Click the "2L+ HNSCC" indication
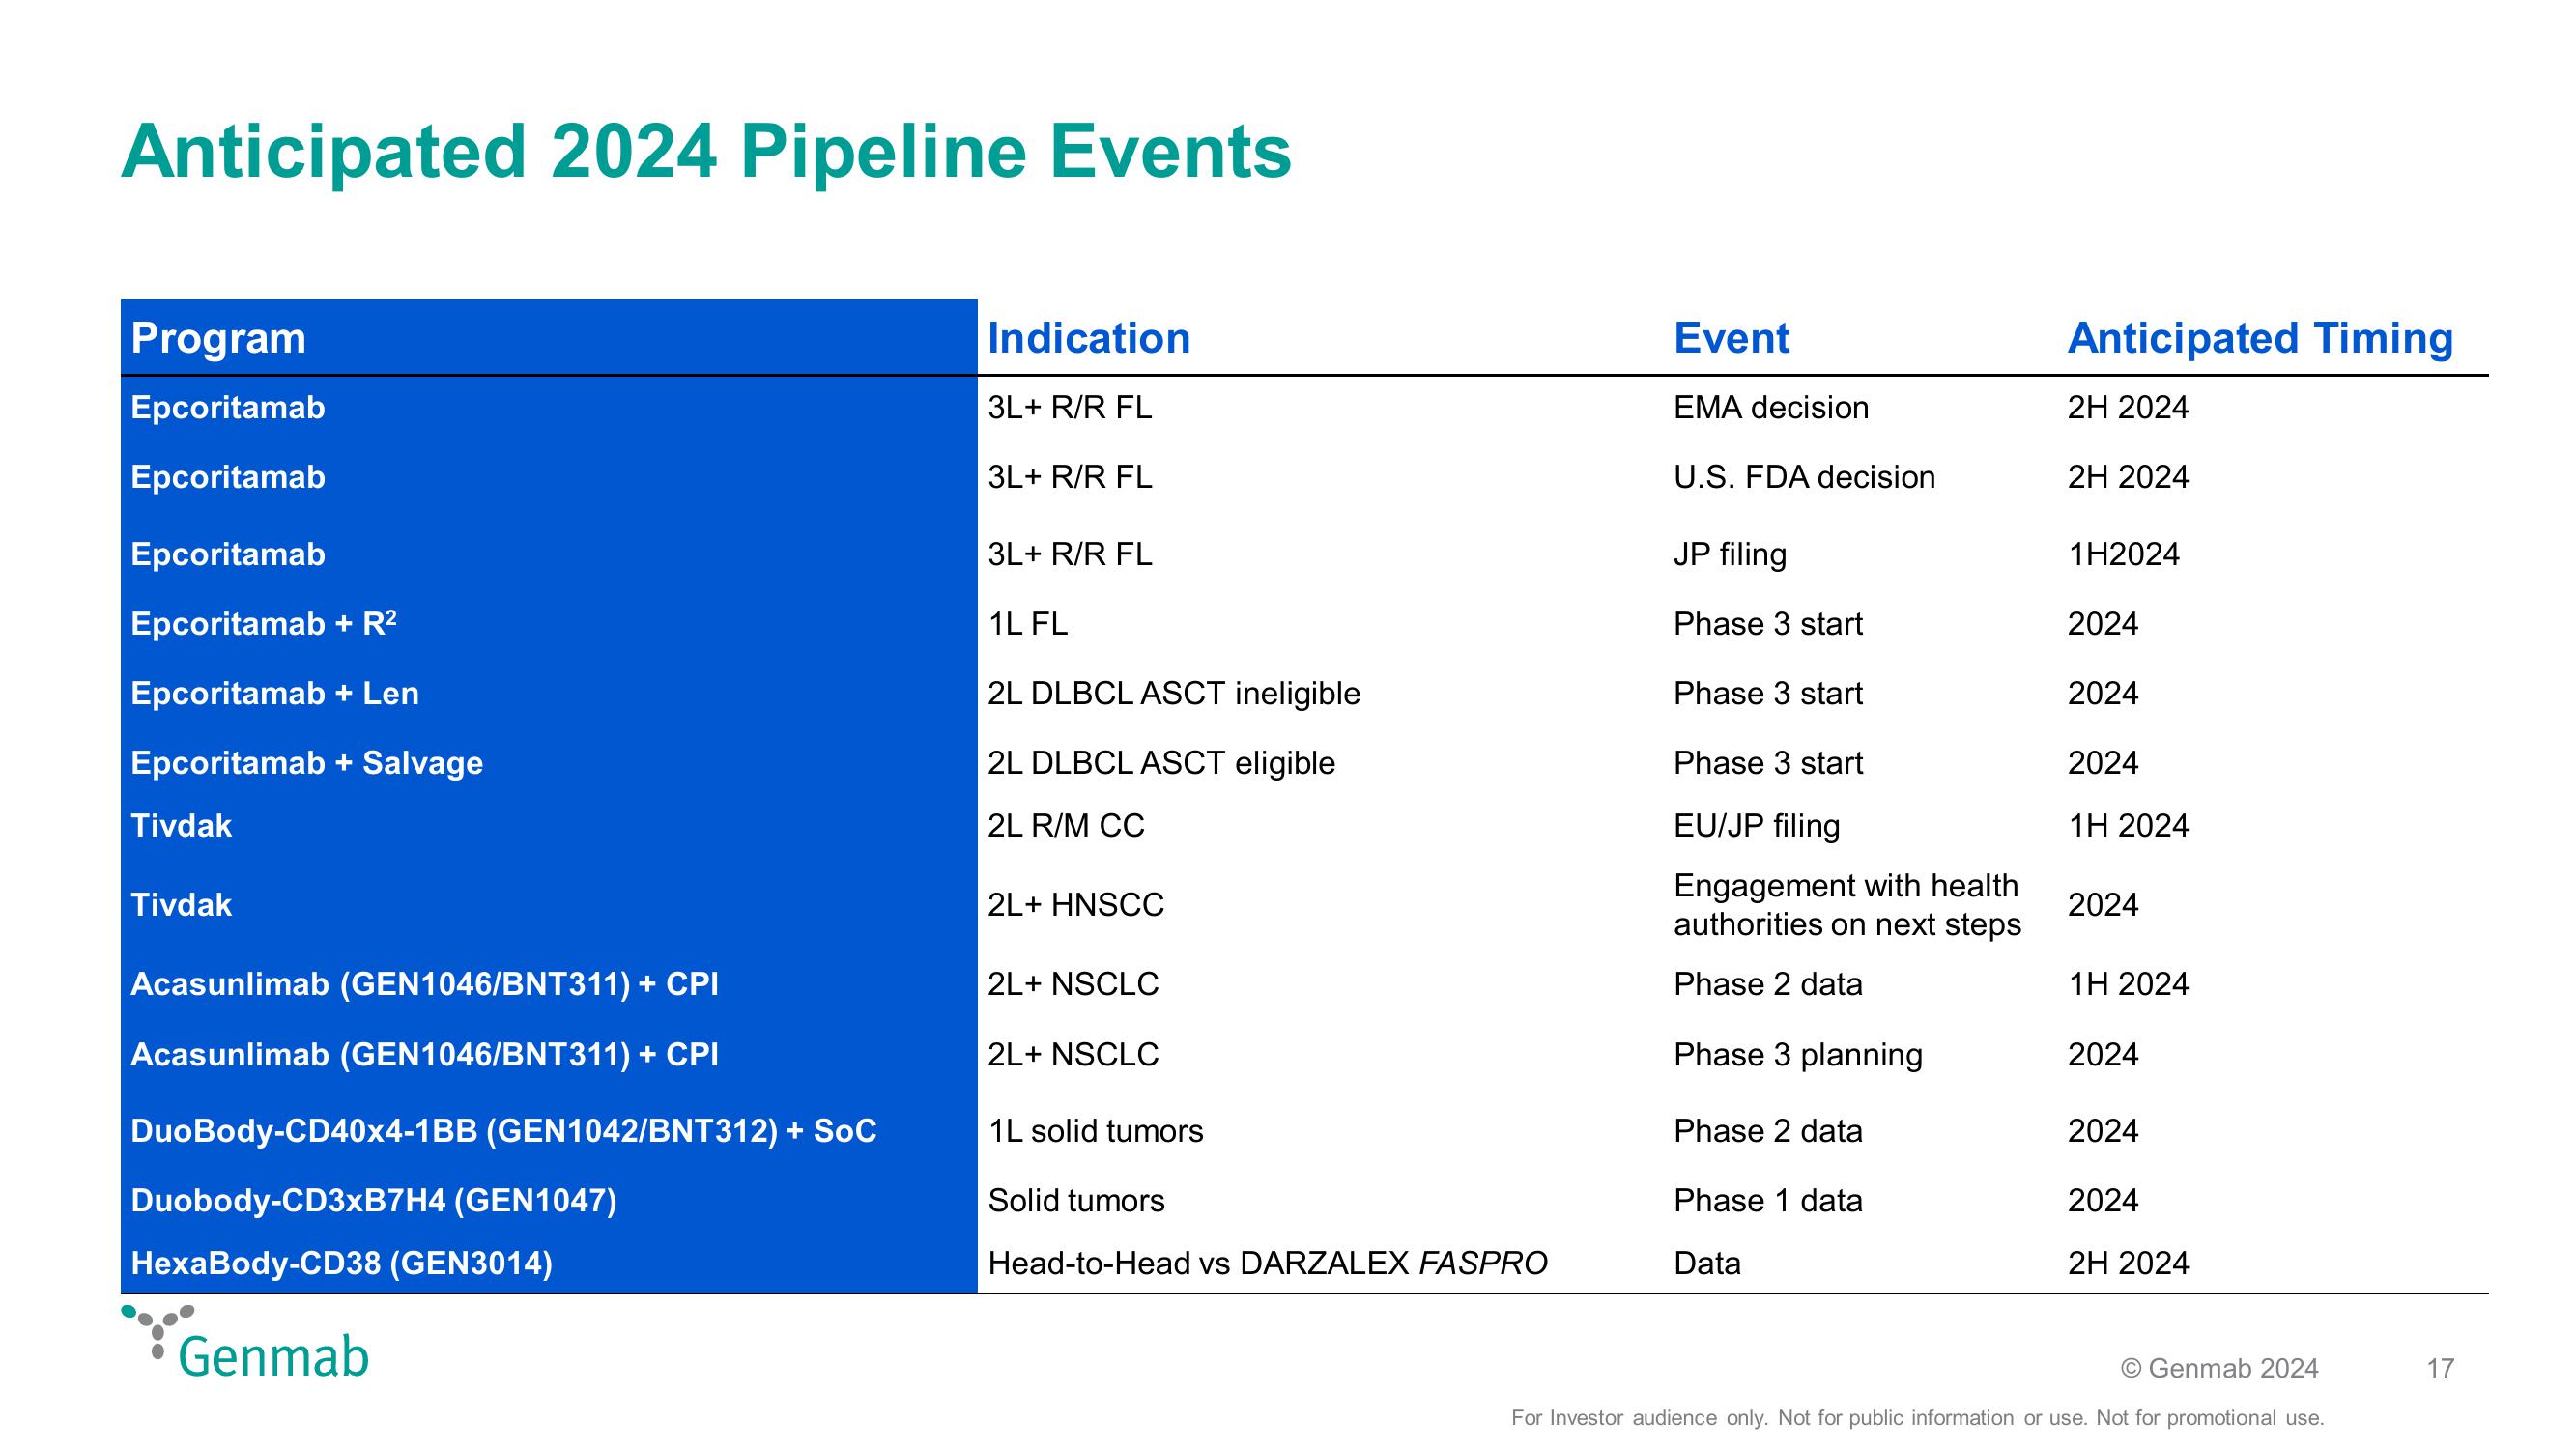Image resolution: width=2576 pixels, height=1449 pixels. coord(1075,905)
